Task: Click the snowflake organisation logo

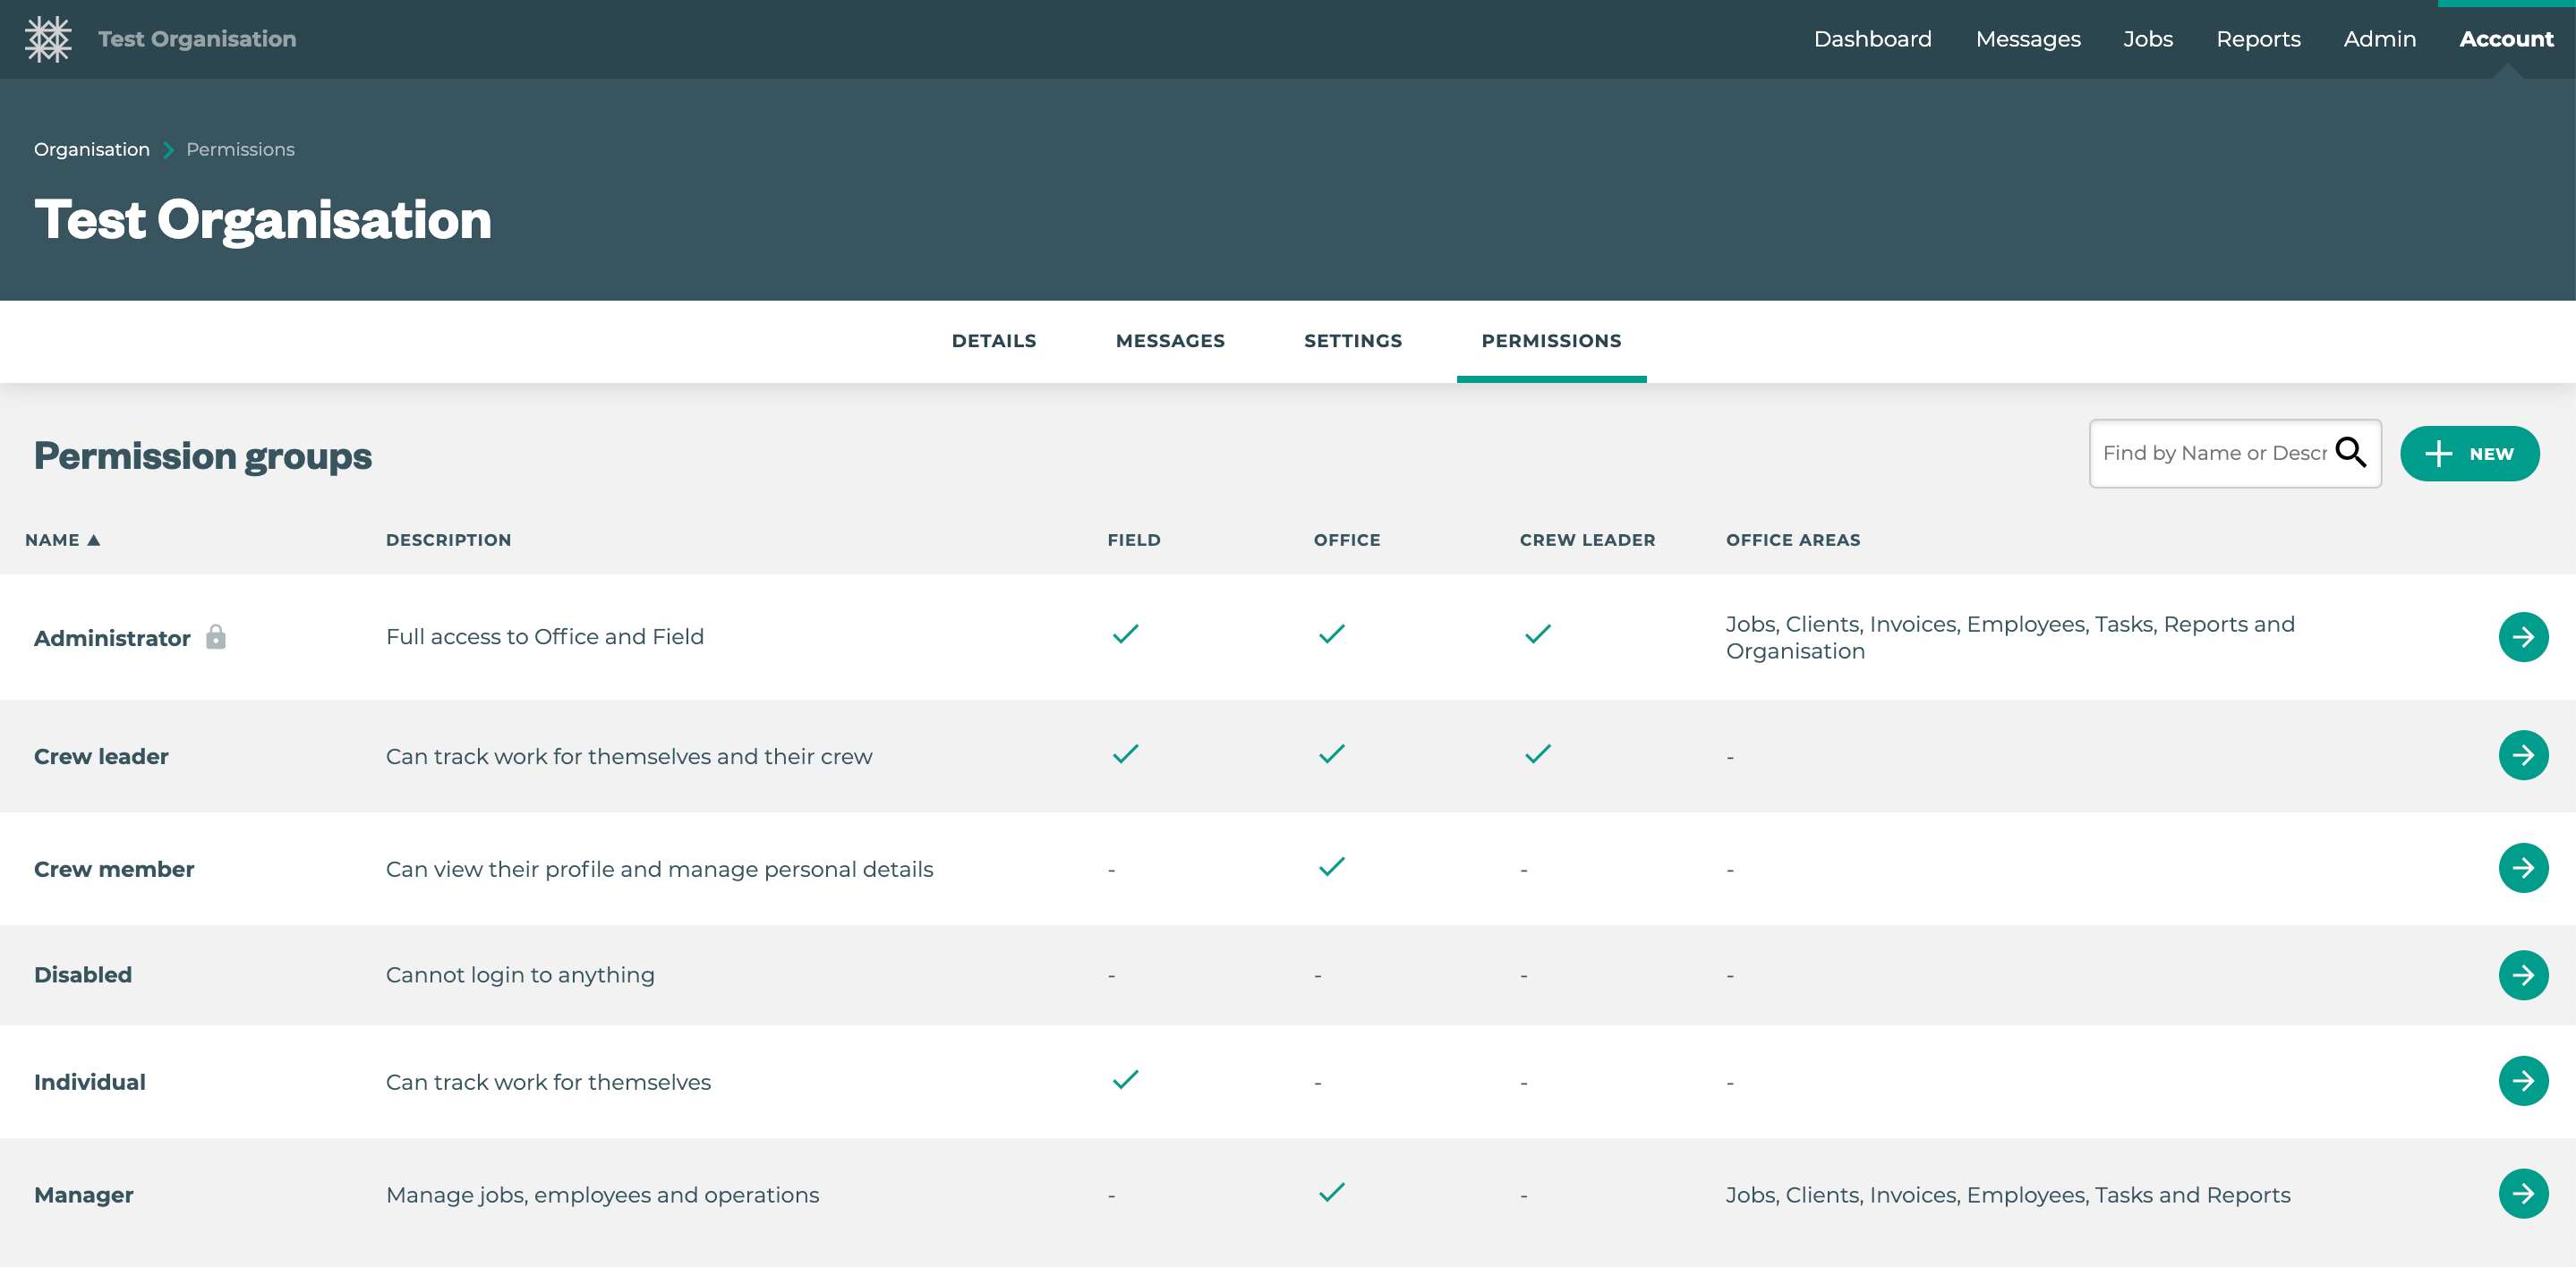Action: point(48,39)
